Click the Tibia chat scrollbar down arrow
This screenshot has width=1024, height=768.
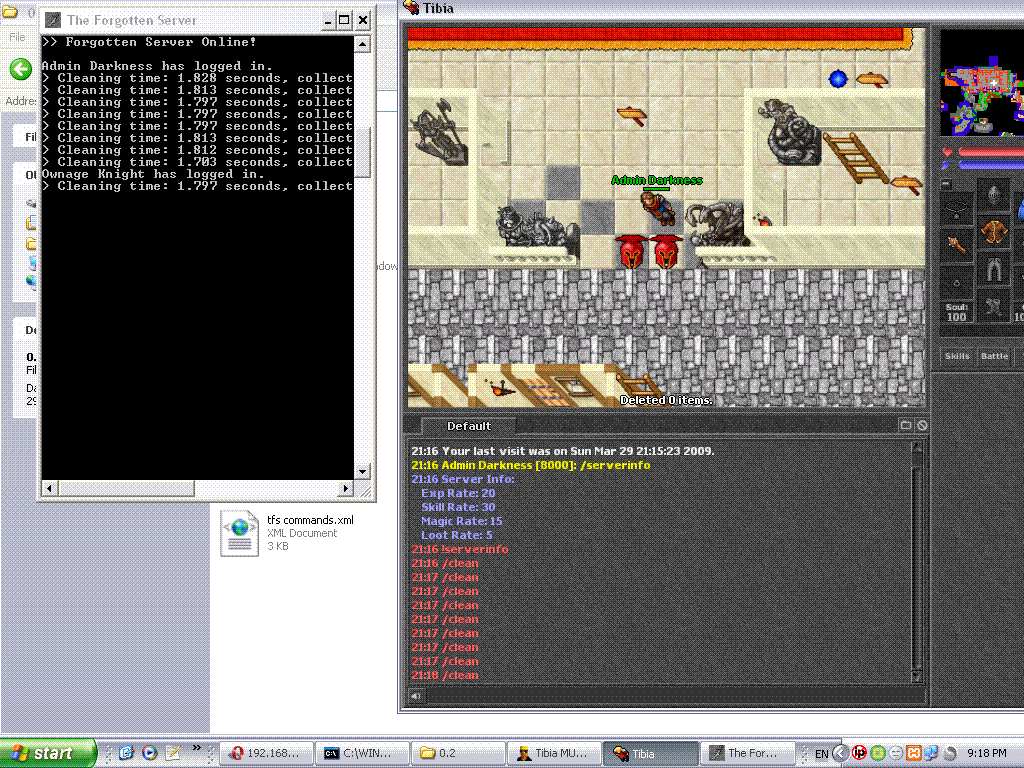point(917,677)
